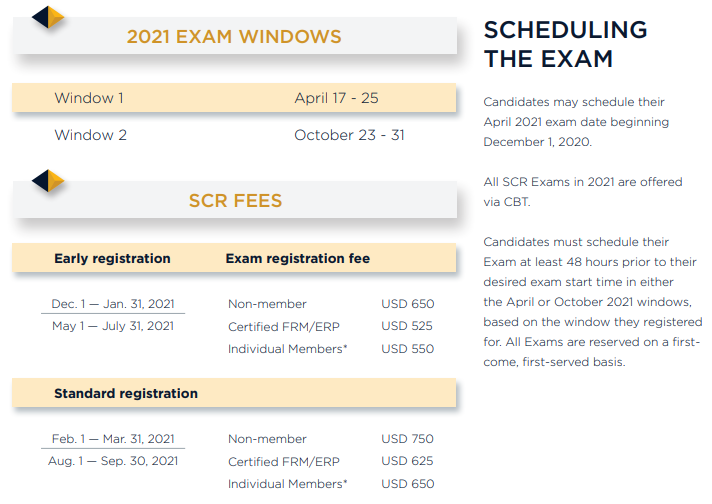Select the Window 2 row label

pyautogui.click(x=90, y=135)
